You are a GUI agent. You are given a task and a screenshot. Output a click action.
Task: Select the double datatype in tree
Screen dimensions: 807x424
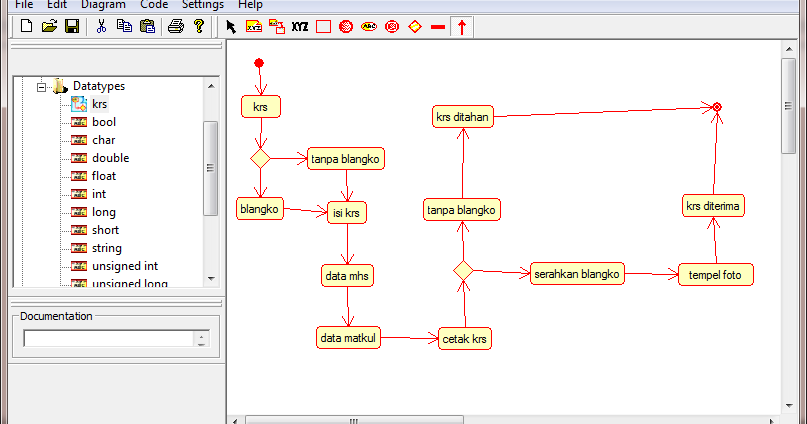[x=111, y=158]
